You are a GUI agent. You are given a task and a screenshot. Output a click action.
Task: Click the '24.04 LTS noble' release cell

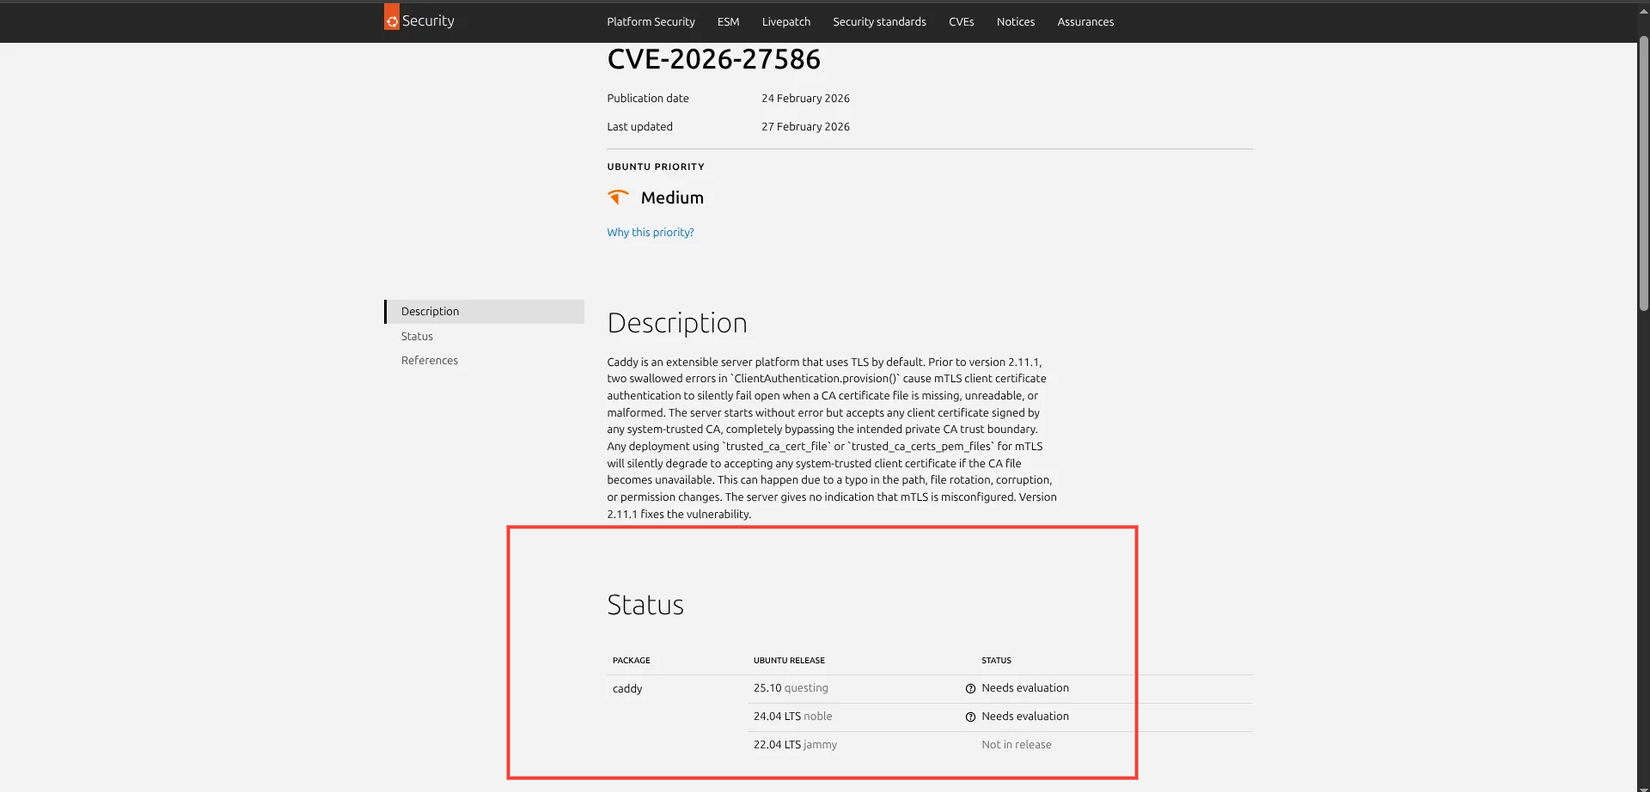click(x=793, y=716)
